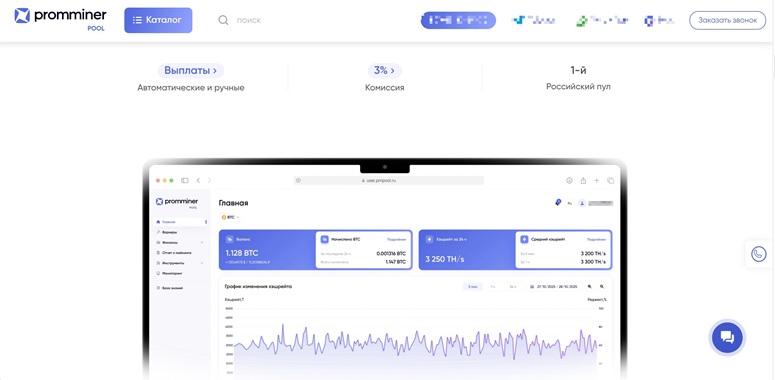Open the 3% commission pill link

(385, 71)
